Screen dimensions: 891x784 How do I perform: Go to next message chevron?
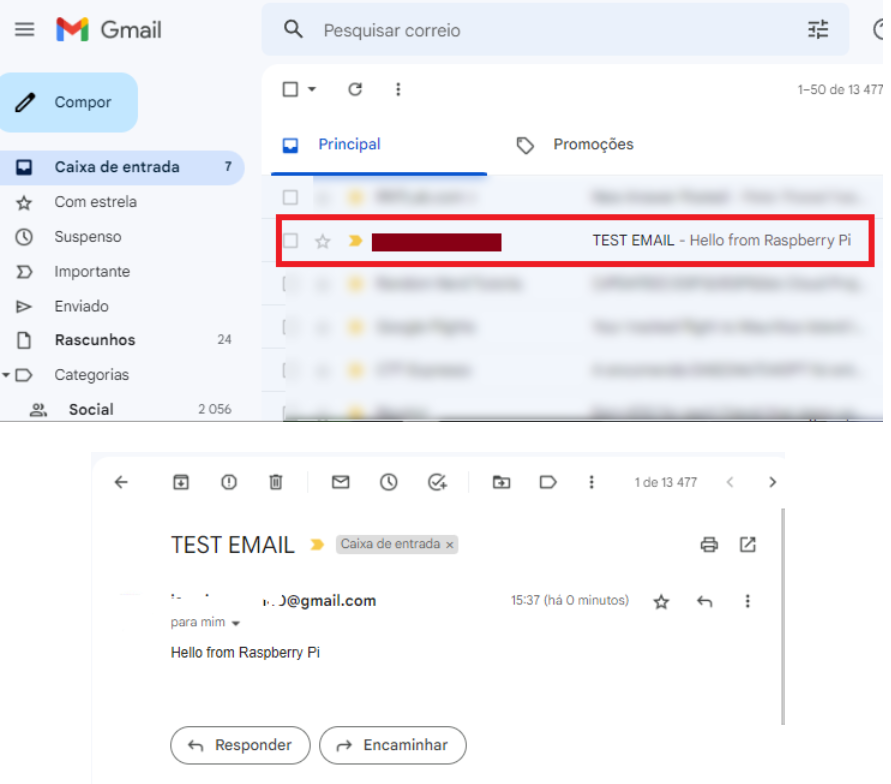pos(772,482)
